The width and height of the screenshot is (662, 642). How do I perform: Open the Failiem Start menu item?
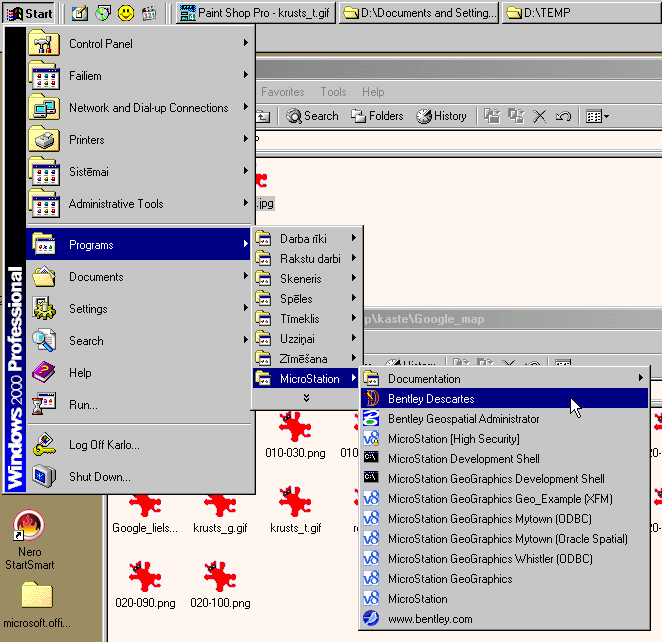tap(139, 76)
